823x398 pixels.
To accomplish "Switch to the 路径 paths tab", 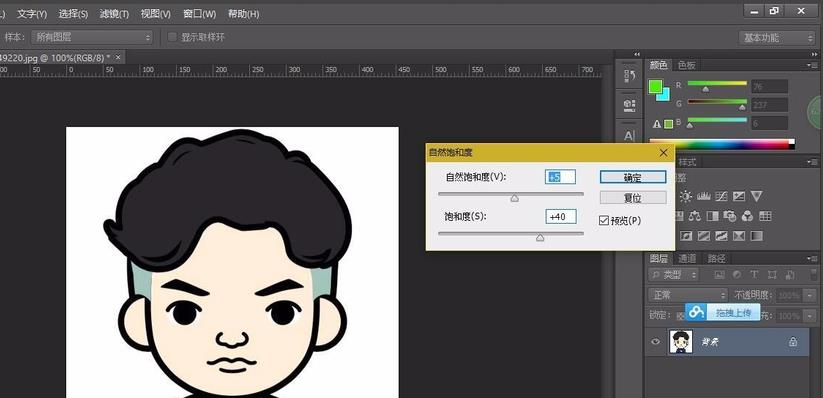I will click(x=716, y=258).
